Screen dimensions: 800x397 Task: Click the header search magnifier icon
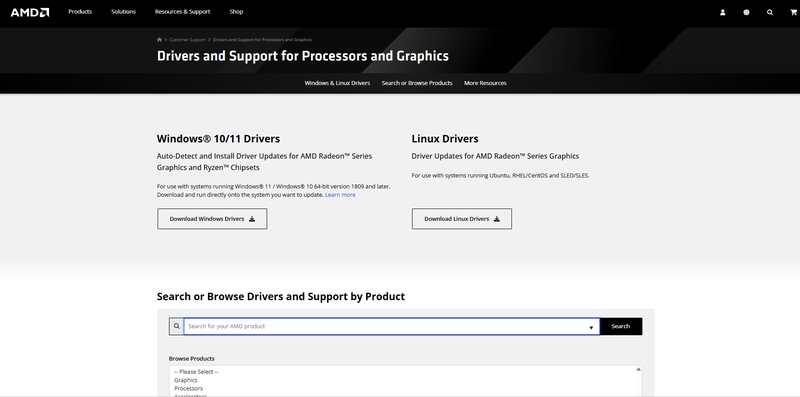[770, 12]
